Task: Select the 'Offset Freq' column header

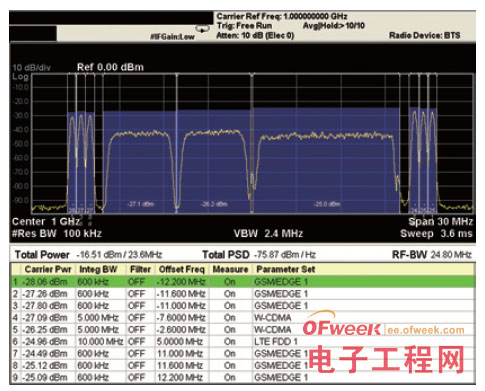Action: coord(181,269)
